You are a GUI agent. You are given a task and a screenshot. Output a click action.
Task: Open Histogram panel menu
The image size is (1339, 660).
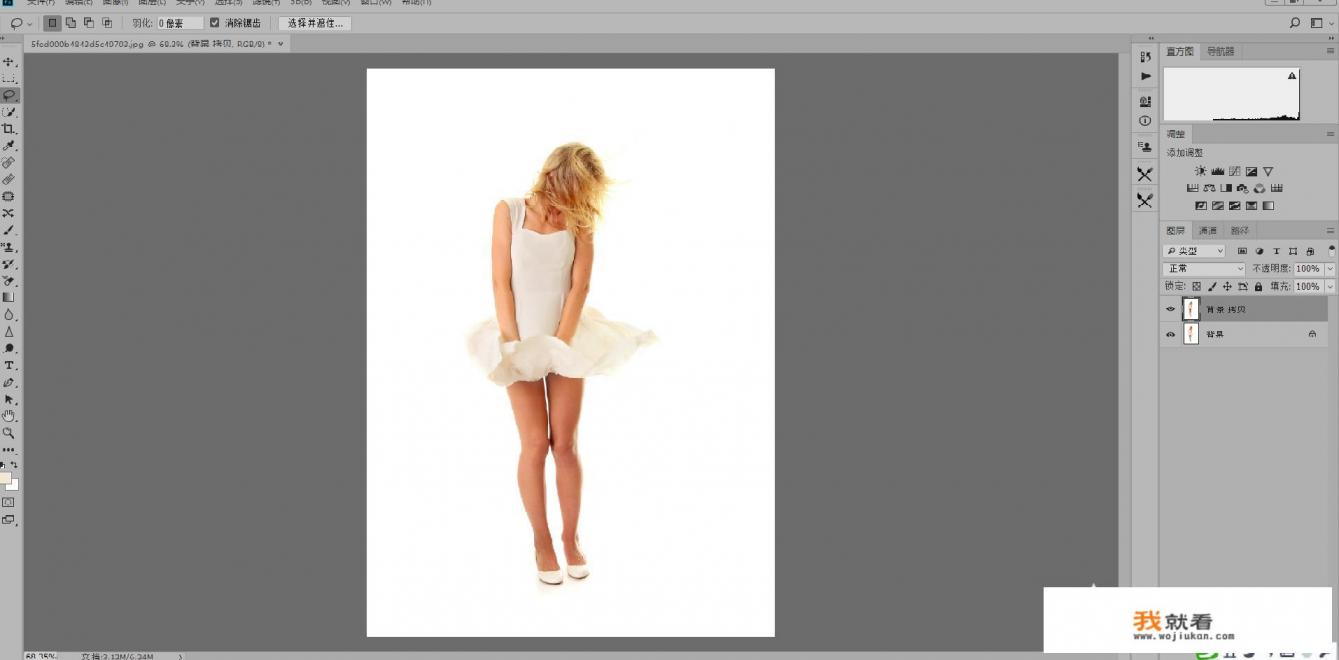tap(1330, 51)
